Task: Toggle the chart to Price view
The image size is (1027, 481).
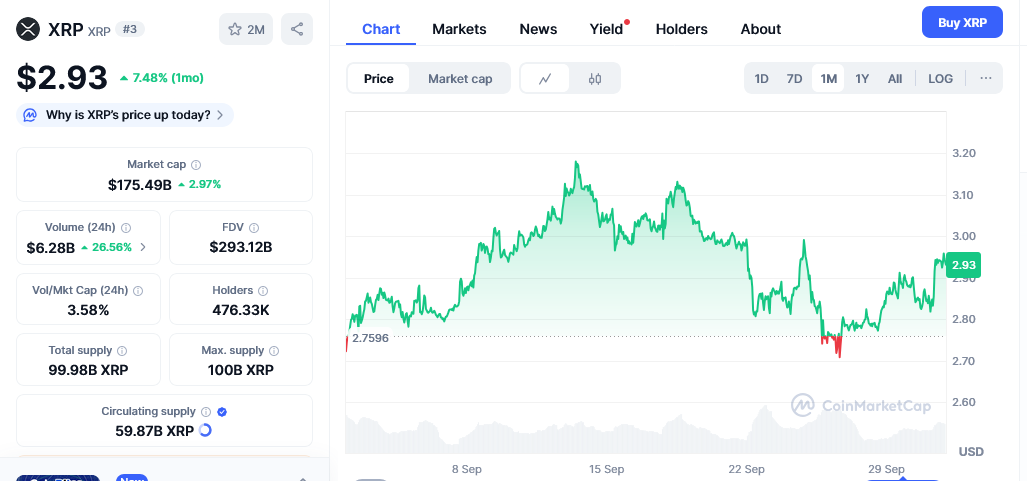Action: point(379,79)
